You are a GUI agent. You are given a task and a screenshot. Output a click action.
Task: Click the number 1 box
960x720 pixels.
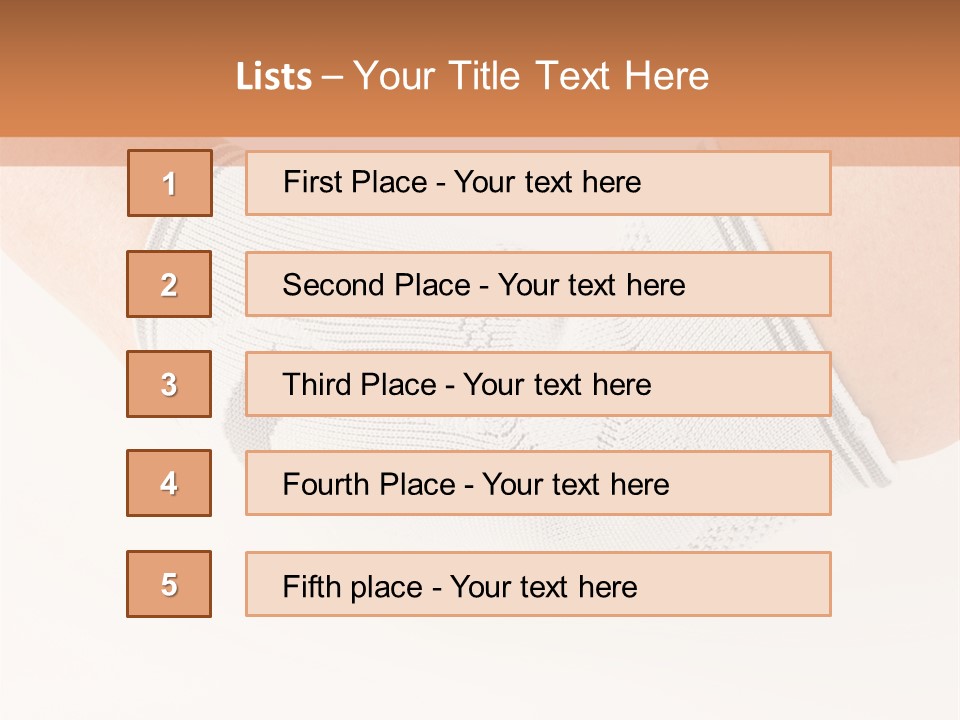pyautogui.click(x=170, y=183)
